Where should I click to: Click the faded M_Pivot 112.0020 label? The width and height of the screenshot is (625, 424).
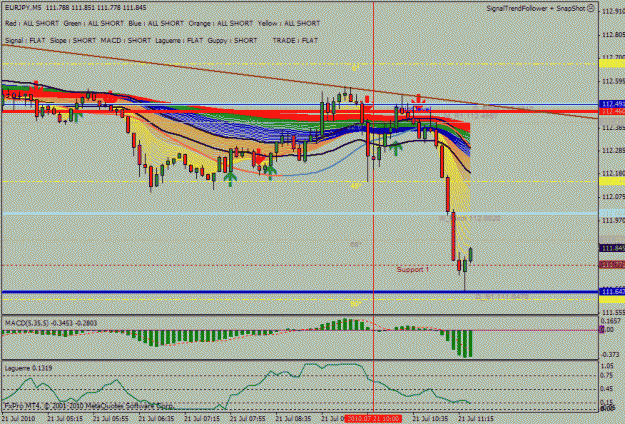tap(469, 218)
